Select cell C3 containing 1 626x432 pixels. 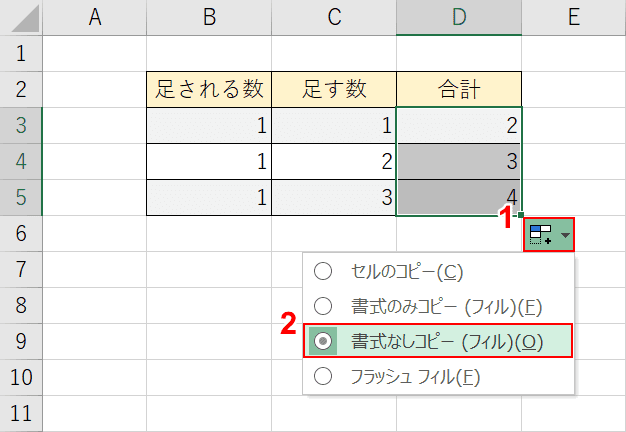point(334,125)
